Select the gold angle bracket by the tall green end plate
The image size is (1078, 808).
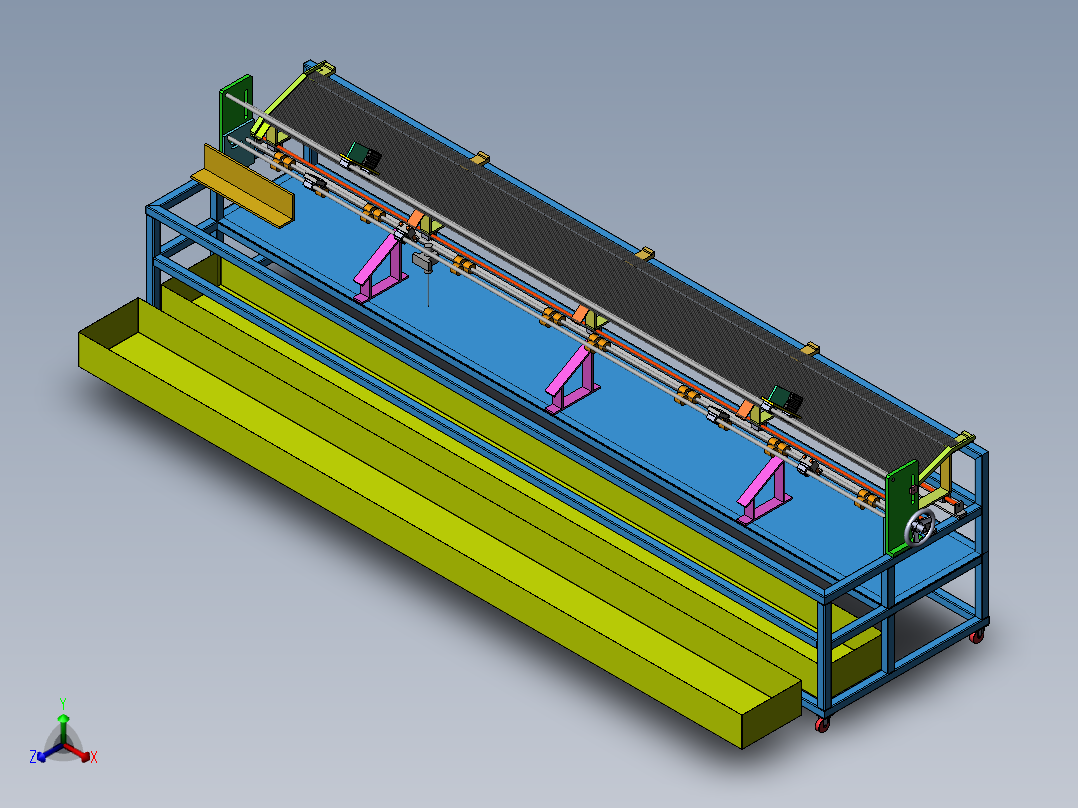(243, 186)
